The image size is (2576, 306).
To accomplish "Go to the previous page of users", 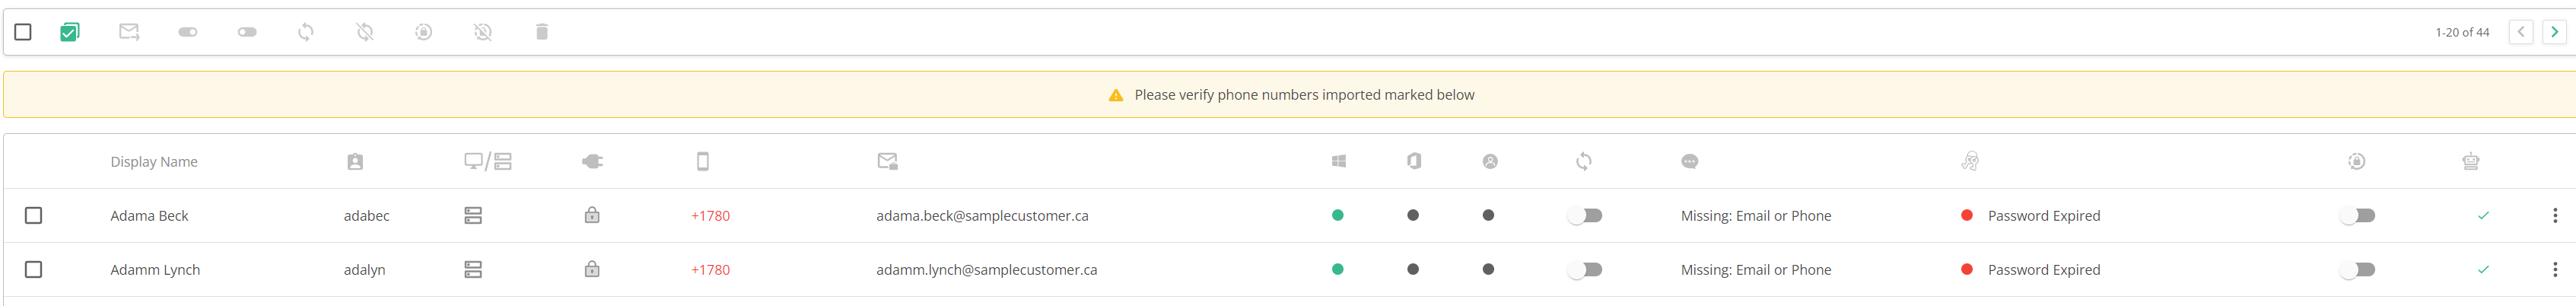I will coord(2521,32).
